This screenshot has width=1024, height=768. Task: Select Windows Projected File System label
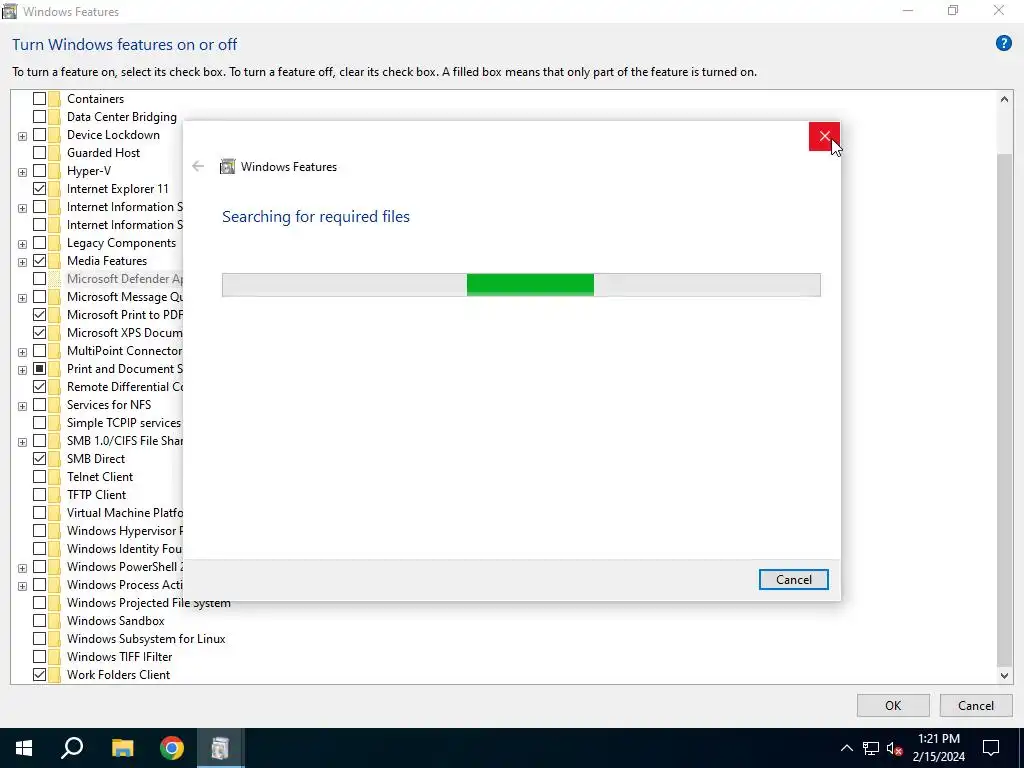point(148,603)
